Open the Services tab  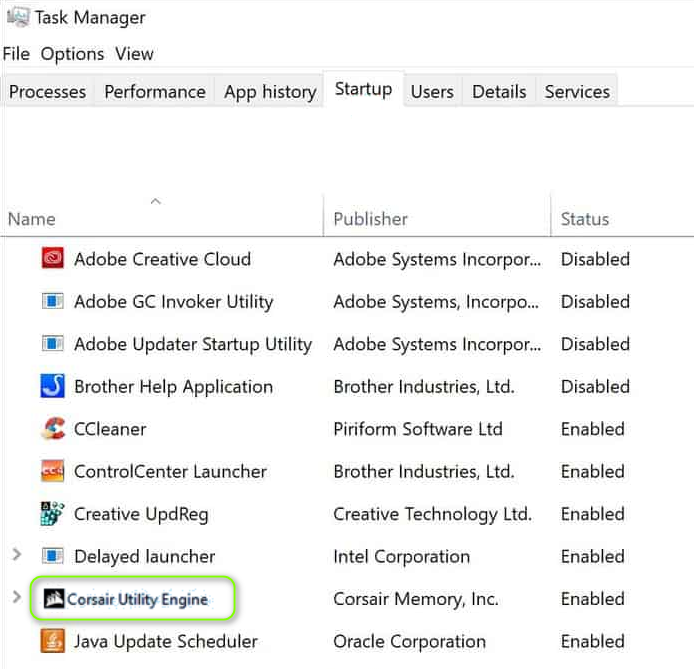(577, 92)
